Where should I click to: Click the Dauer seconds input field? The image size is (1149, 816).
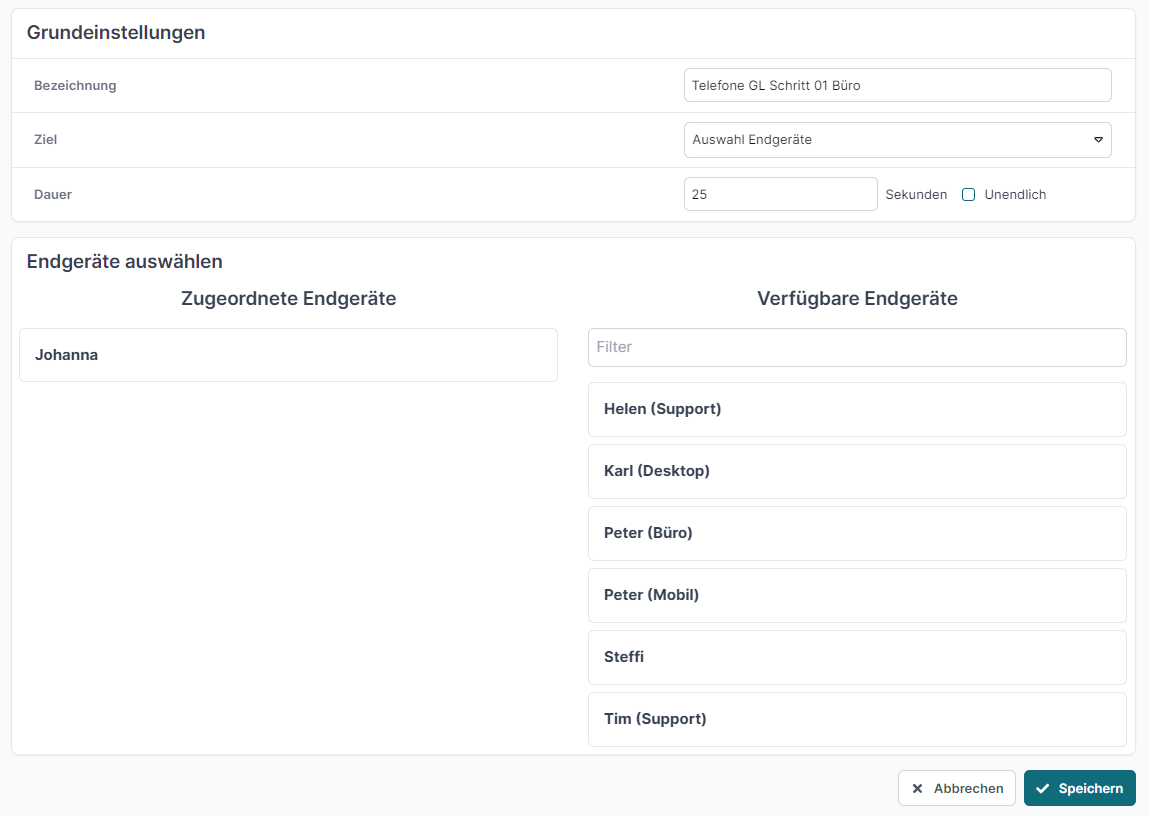(780, 194)
